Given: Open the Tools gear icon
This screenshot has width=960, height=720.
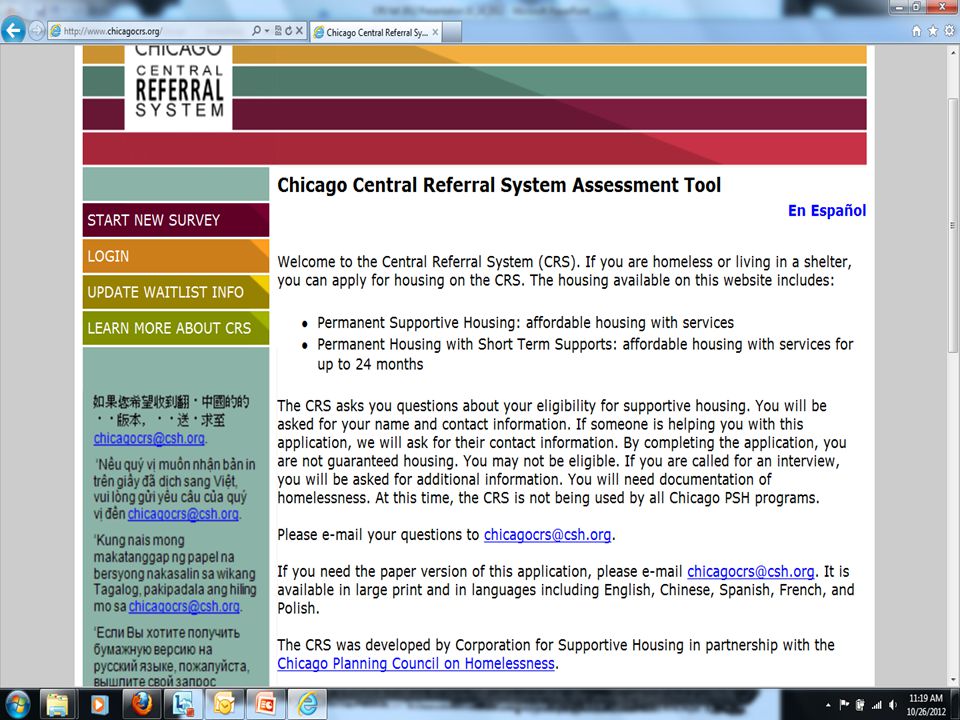Looking at the screenshot, I should (949, 31).
